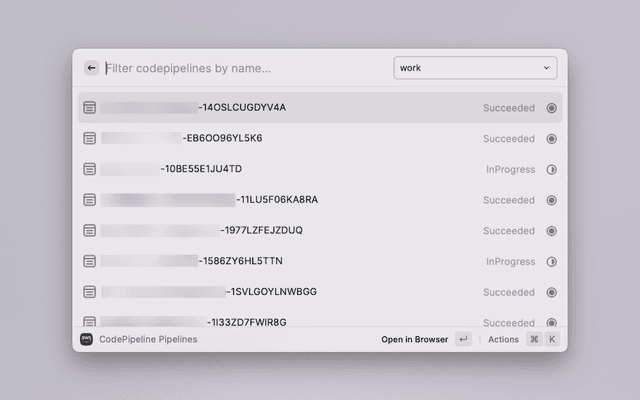Image resolution: width=640 pixels, height=400 pixels.
Task: Focus the Filter codepipelines search field
Action: click(240, 68)
